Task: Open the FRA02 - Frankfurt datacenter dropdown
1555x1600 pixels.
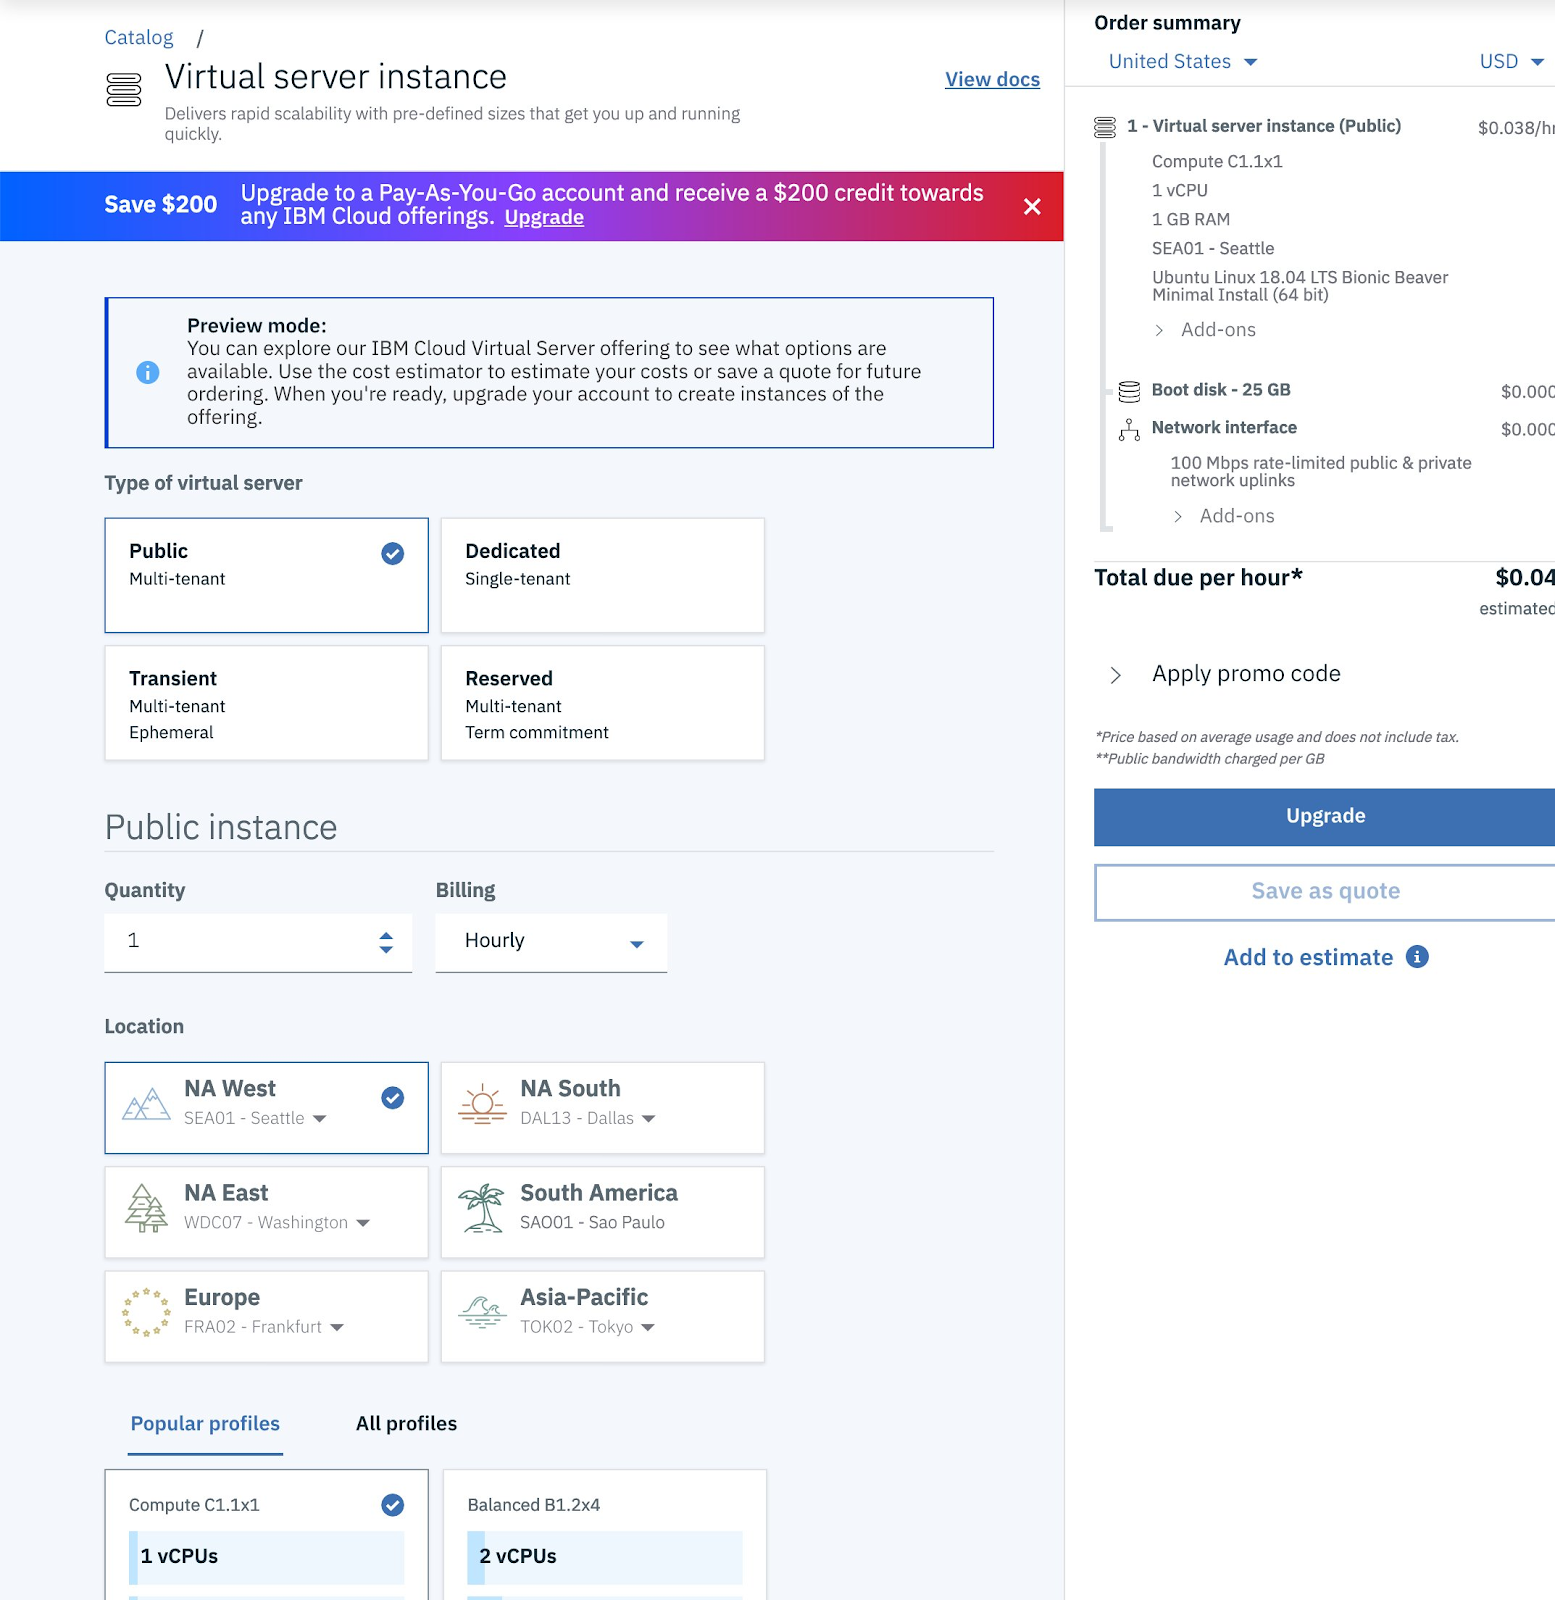Action: pyautogui.click(x=264, y=1326)
